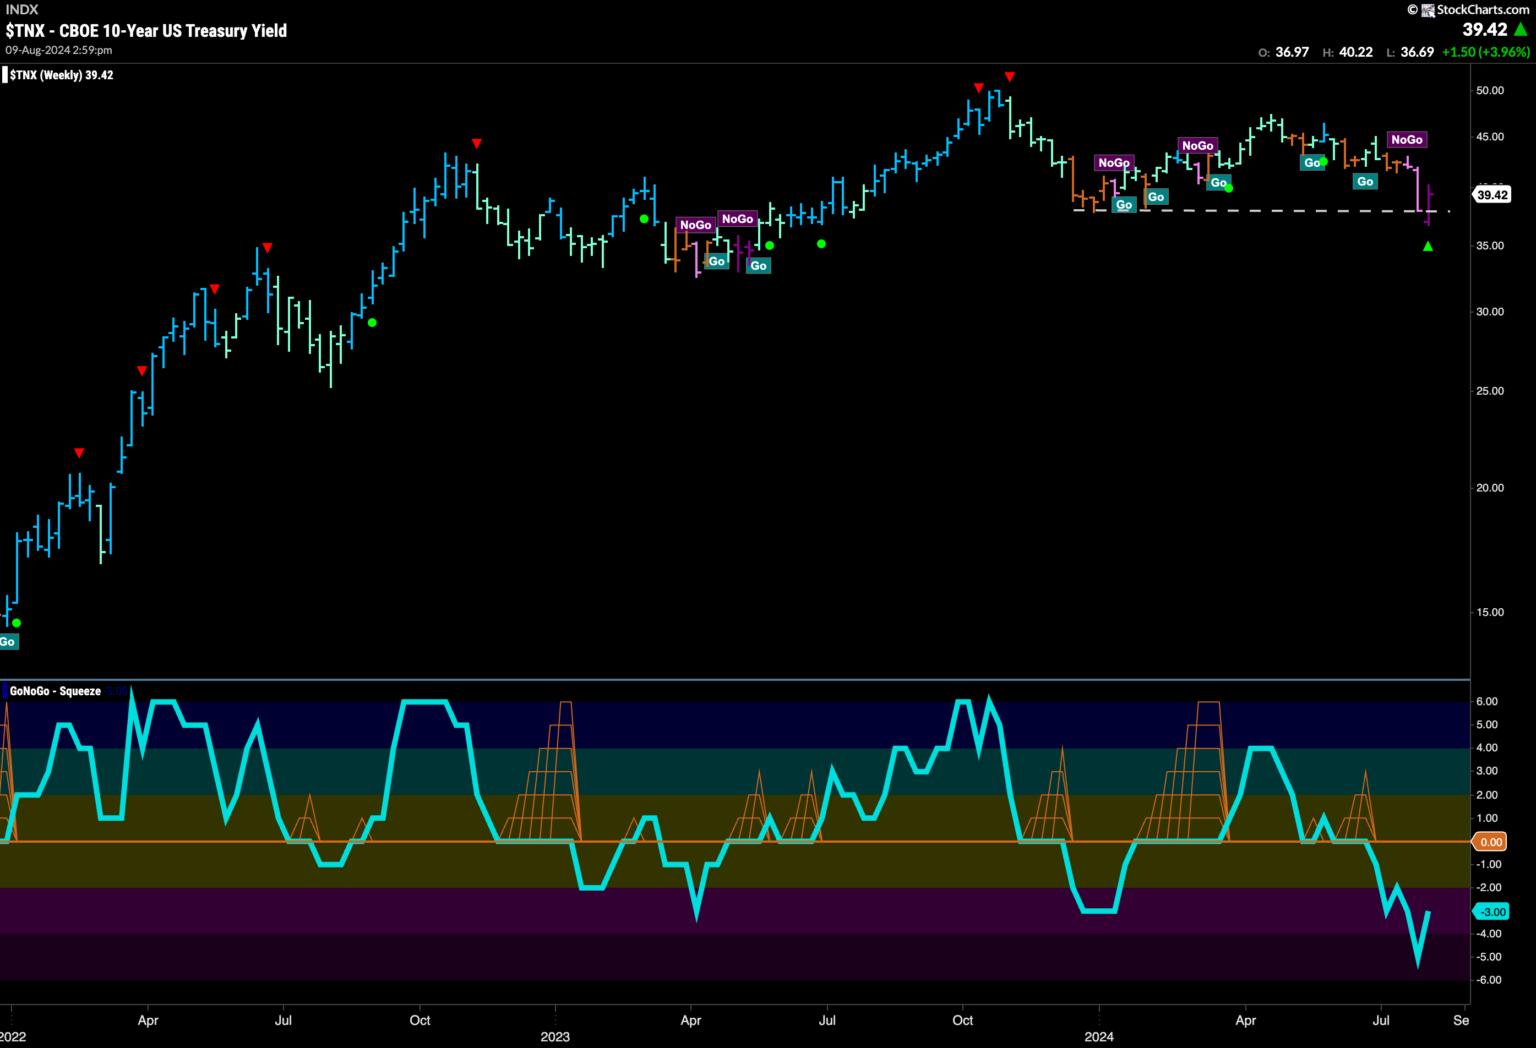Click the Go flag at the chart's bottom-left
This screenshot has width=1536, height=1048.
[7, 642]
